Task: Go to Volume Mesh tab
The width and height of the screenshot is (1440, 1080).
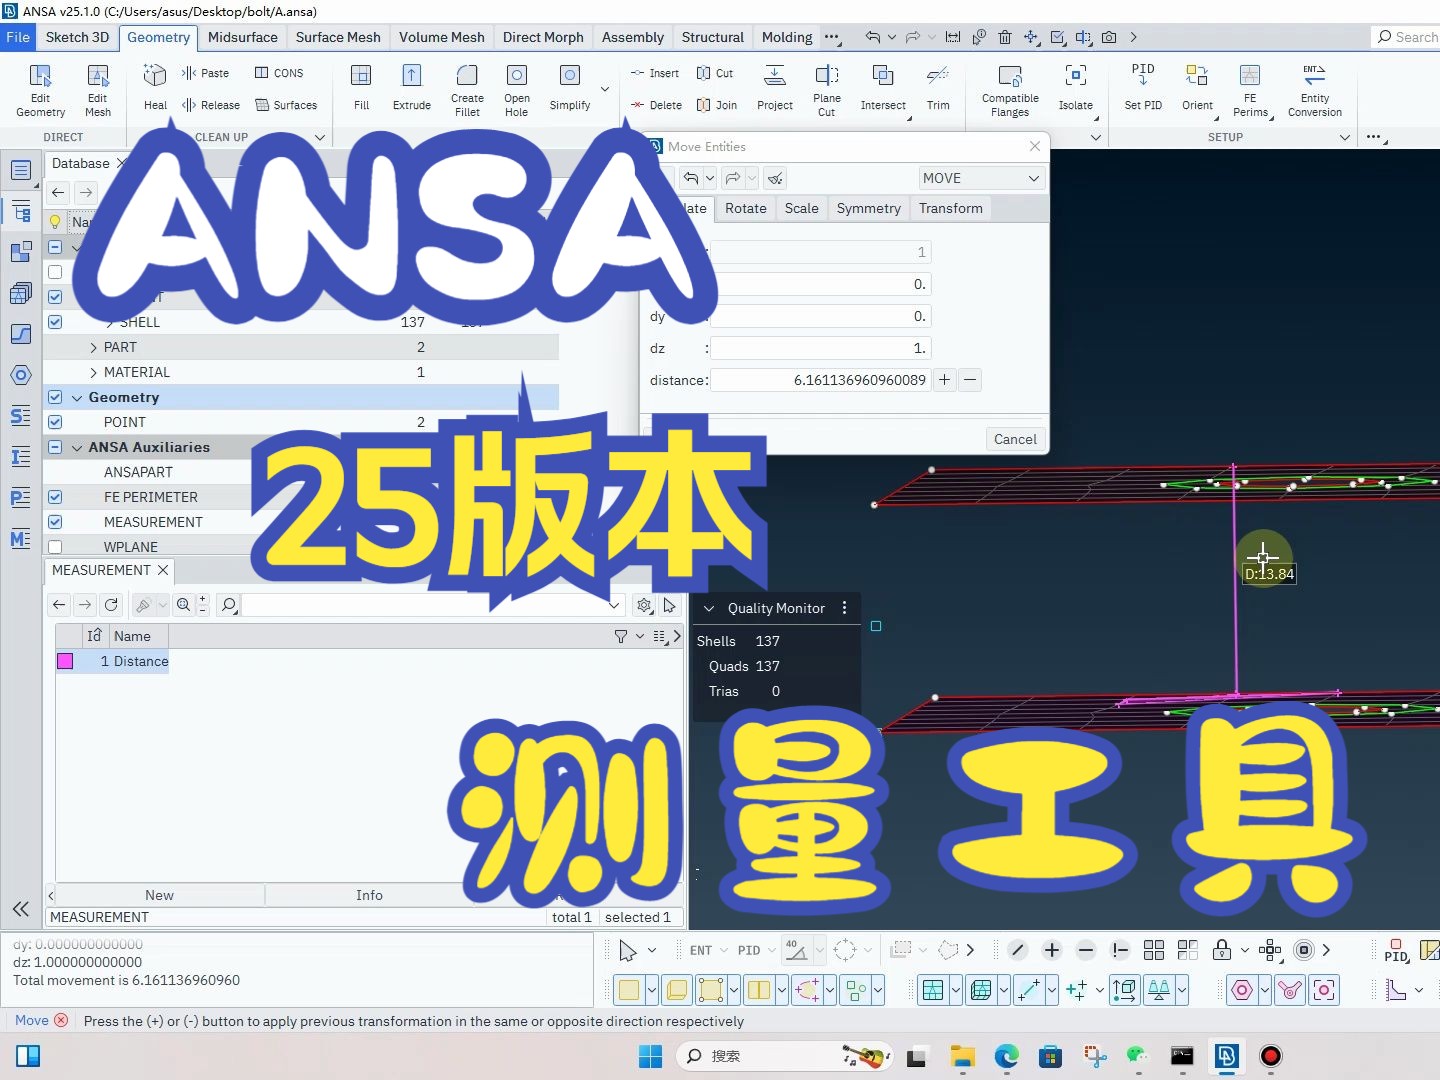Action: click(442, 37)
